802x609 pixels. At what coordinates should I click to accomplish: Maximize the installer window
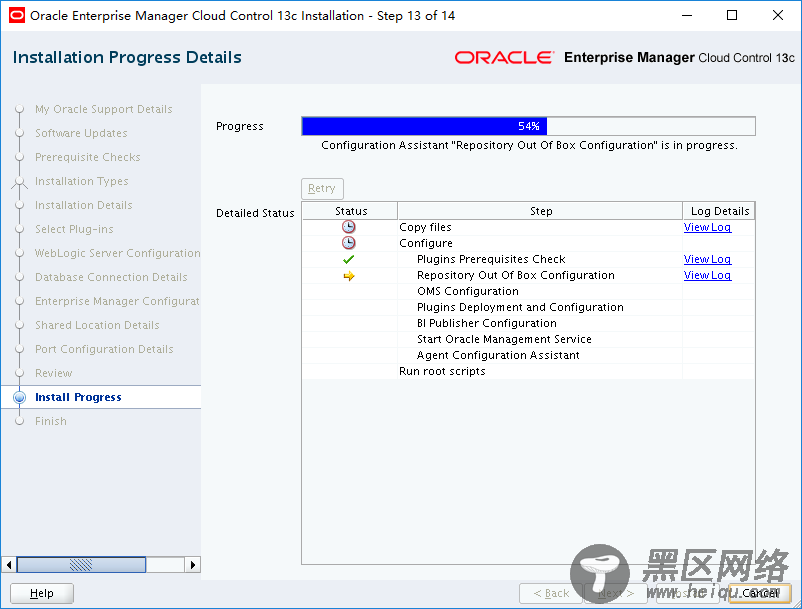732,15
